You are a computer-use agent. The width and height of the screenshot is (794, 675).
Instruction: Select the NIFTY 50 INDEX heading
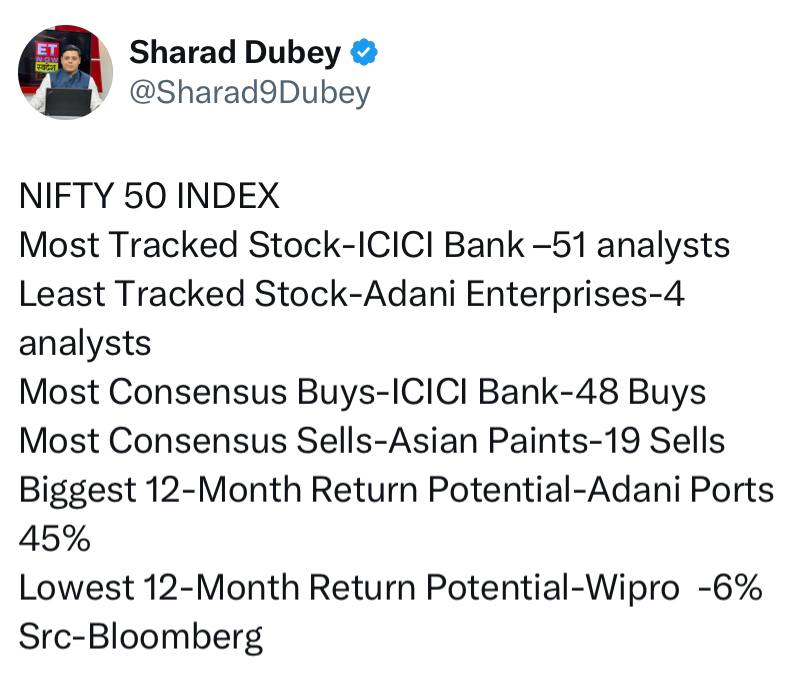pos(149,195)
